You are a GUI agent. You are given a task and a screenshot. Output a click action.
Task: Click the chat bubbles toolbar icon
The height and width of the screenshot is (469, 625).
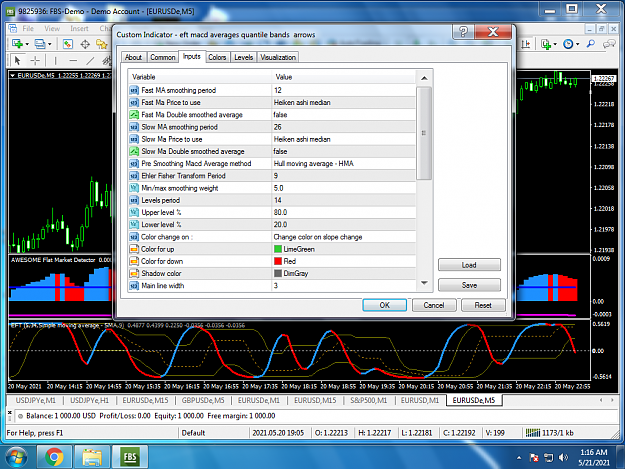tap(609, 44)
